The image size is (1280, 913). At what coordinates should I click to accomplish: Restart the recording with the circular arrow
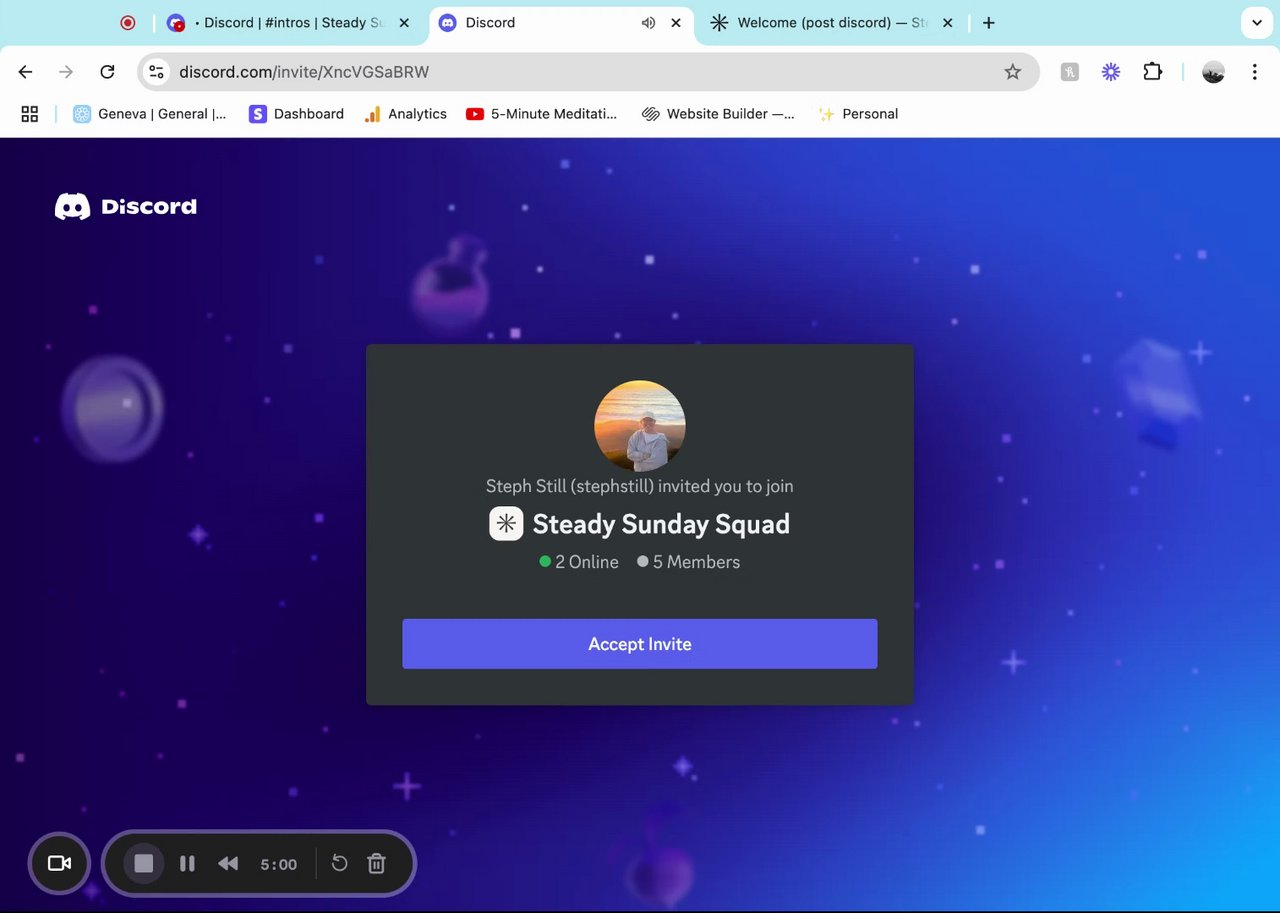[x=339, y=863]
